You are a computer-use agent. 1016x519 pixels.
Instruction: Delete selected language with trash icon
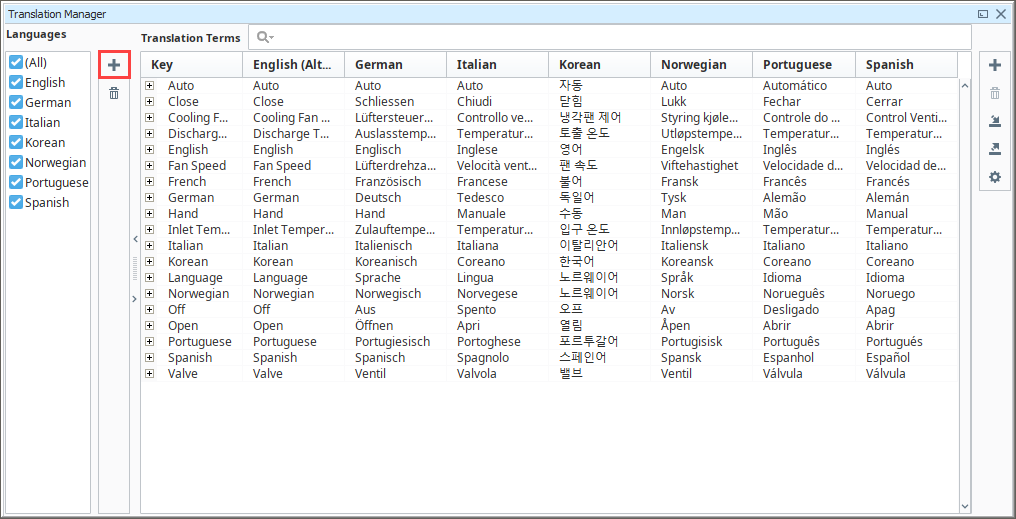click(114, 93)
